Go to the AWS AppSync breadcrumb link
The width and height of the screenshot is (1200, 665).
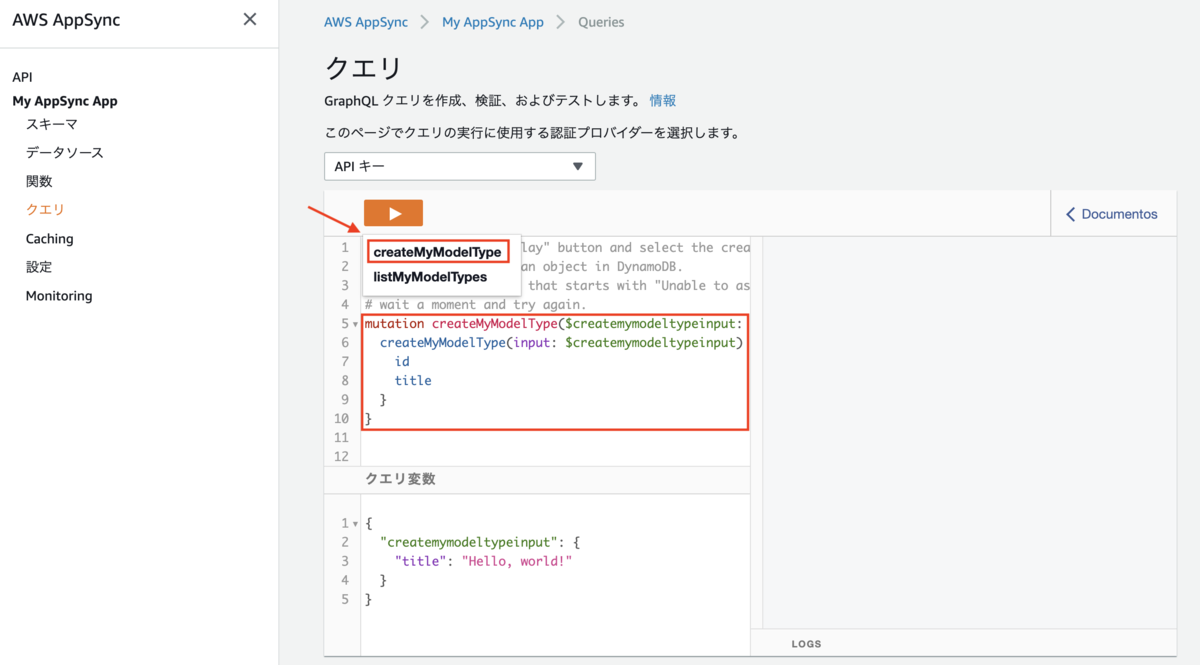tap(366, 22)
